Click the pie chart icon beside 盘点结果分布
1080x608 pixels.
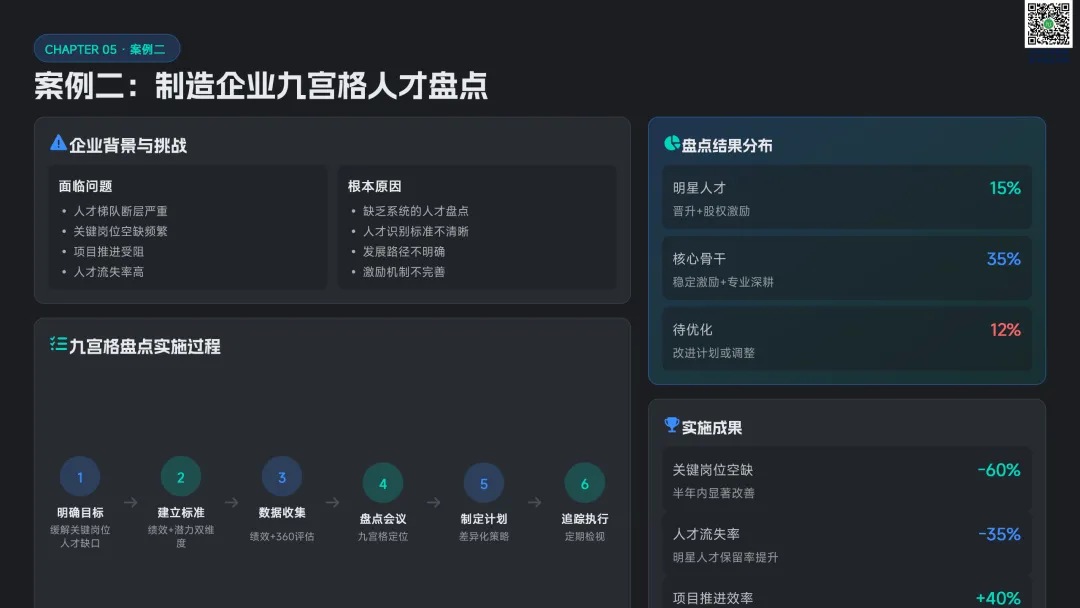[x=672, y=143]
